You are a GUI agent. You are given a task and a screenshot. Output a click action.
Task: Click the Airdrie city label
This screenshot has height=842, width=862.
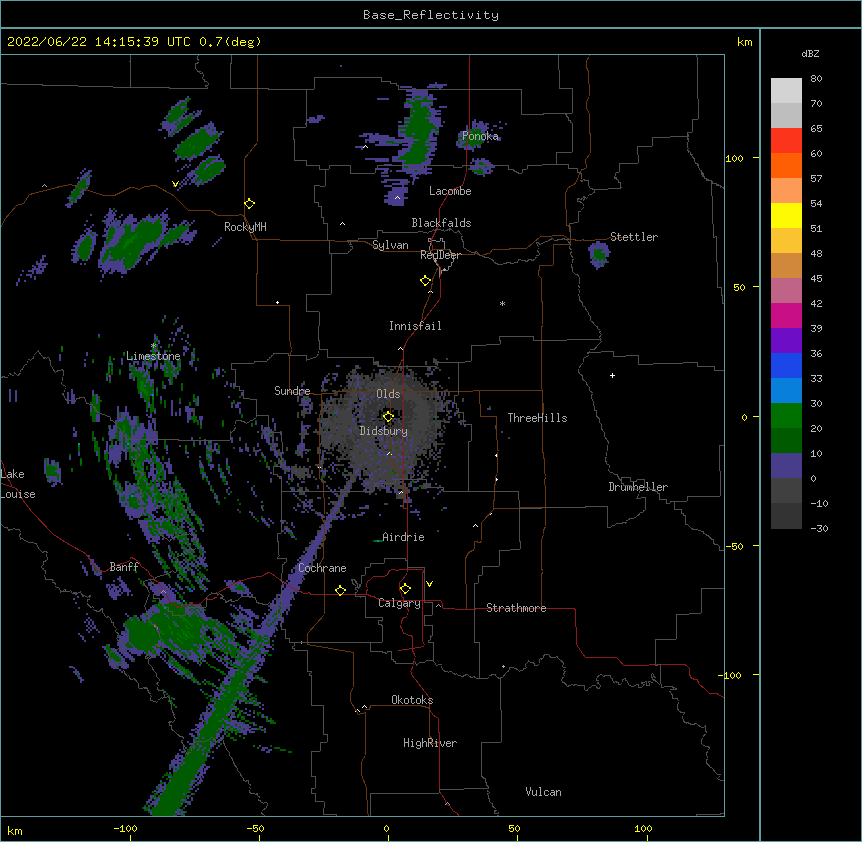point(404,537)
